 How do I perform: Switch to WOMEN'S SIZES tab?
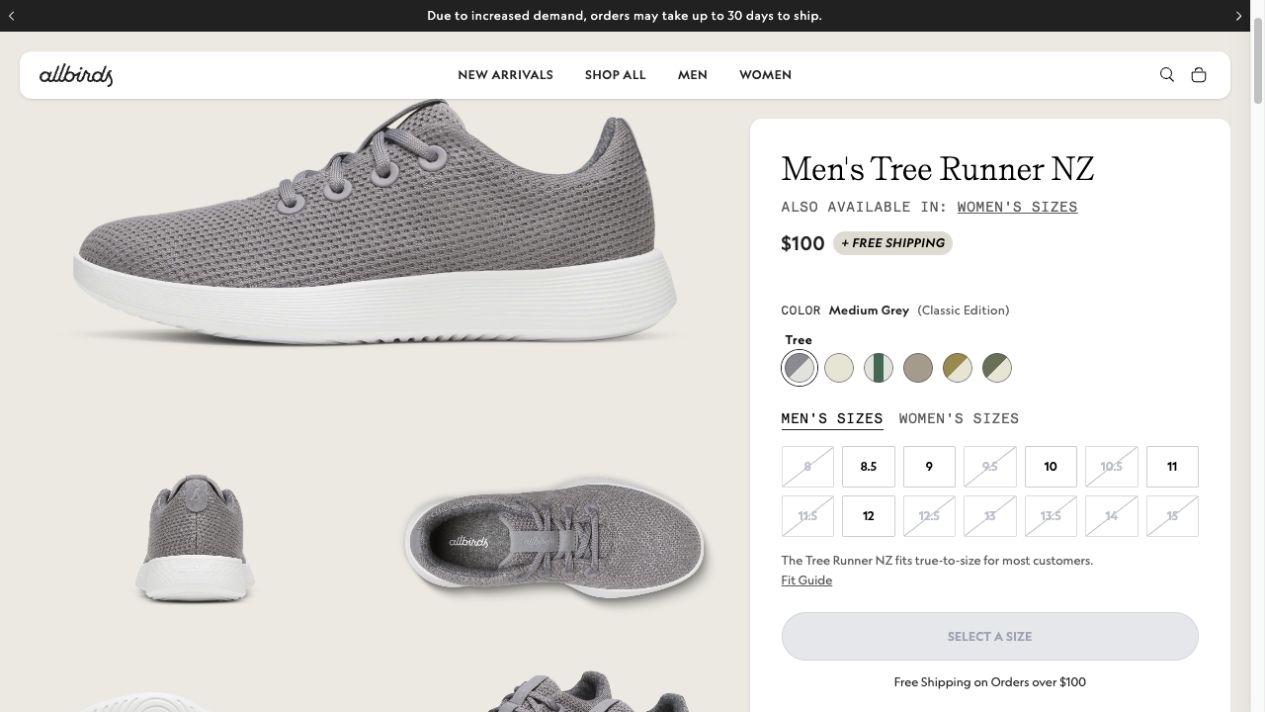click(959, 419)
